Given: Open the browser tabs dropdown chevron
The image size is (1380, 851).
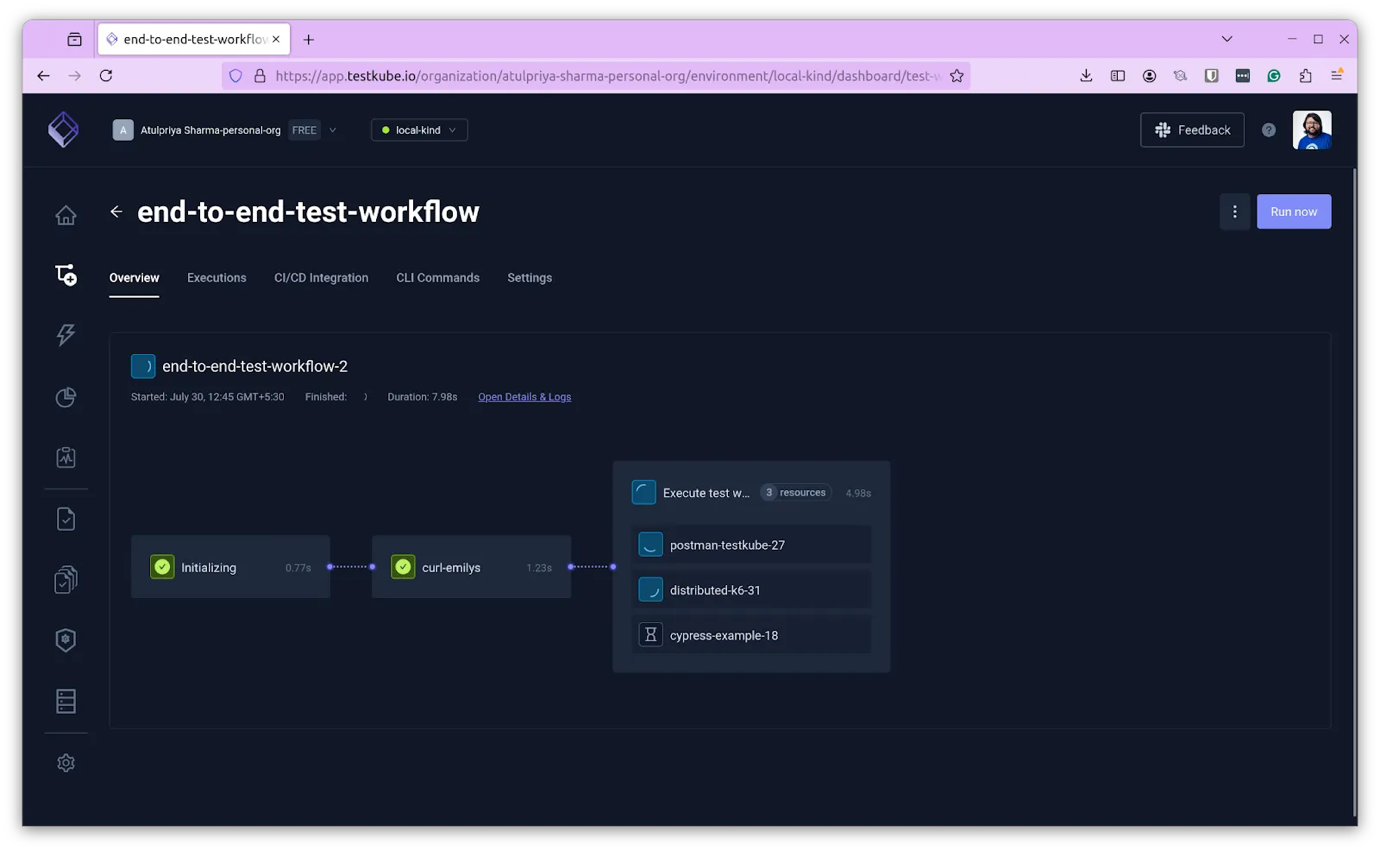Looking at the screenshot, I should click(x=1227, y=38).
